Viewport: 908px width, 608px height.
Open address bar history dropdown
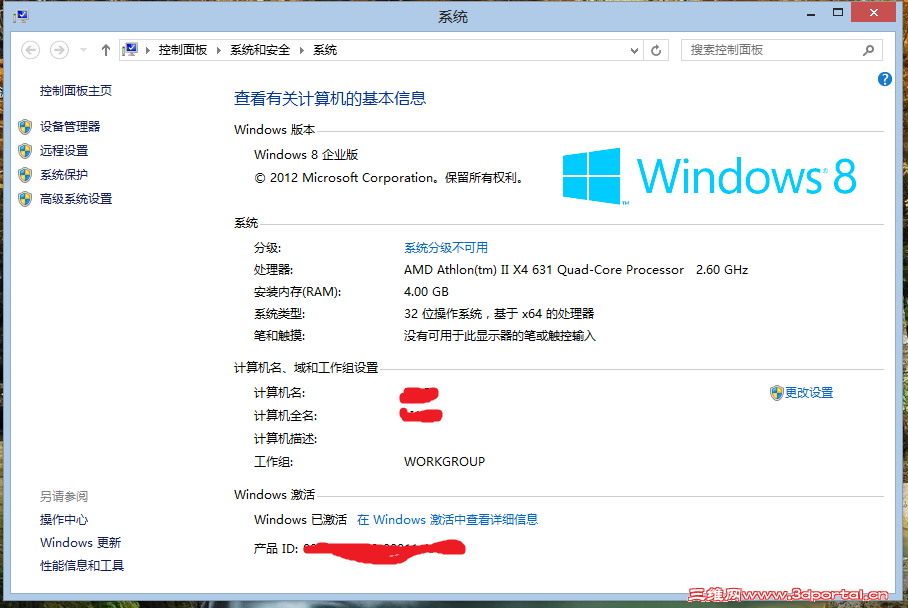click(x=634, y=50)
